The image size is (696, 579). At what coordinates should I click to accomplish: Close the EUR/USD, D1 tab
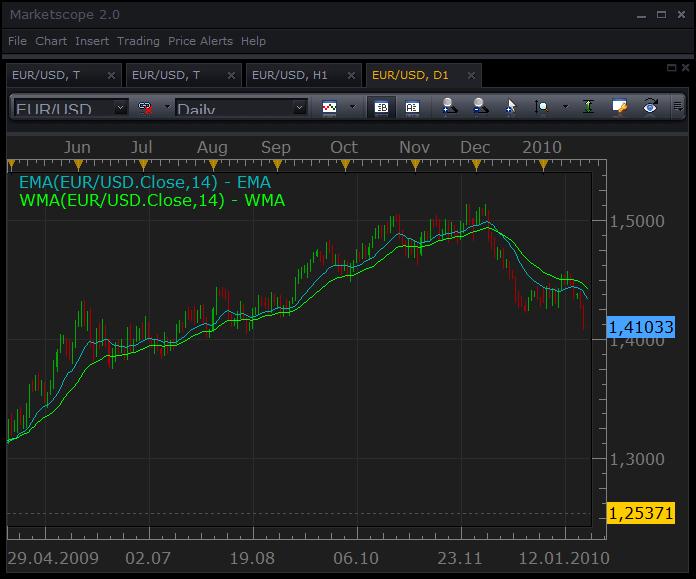(471, 76)
